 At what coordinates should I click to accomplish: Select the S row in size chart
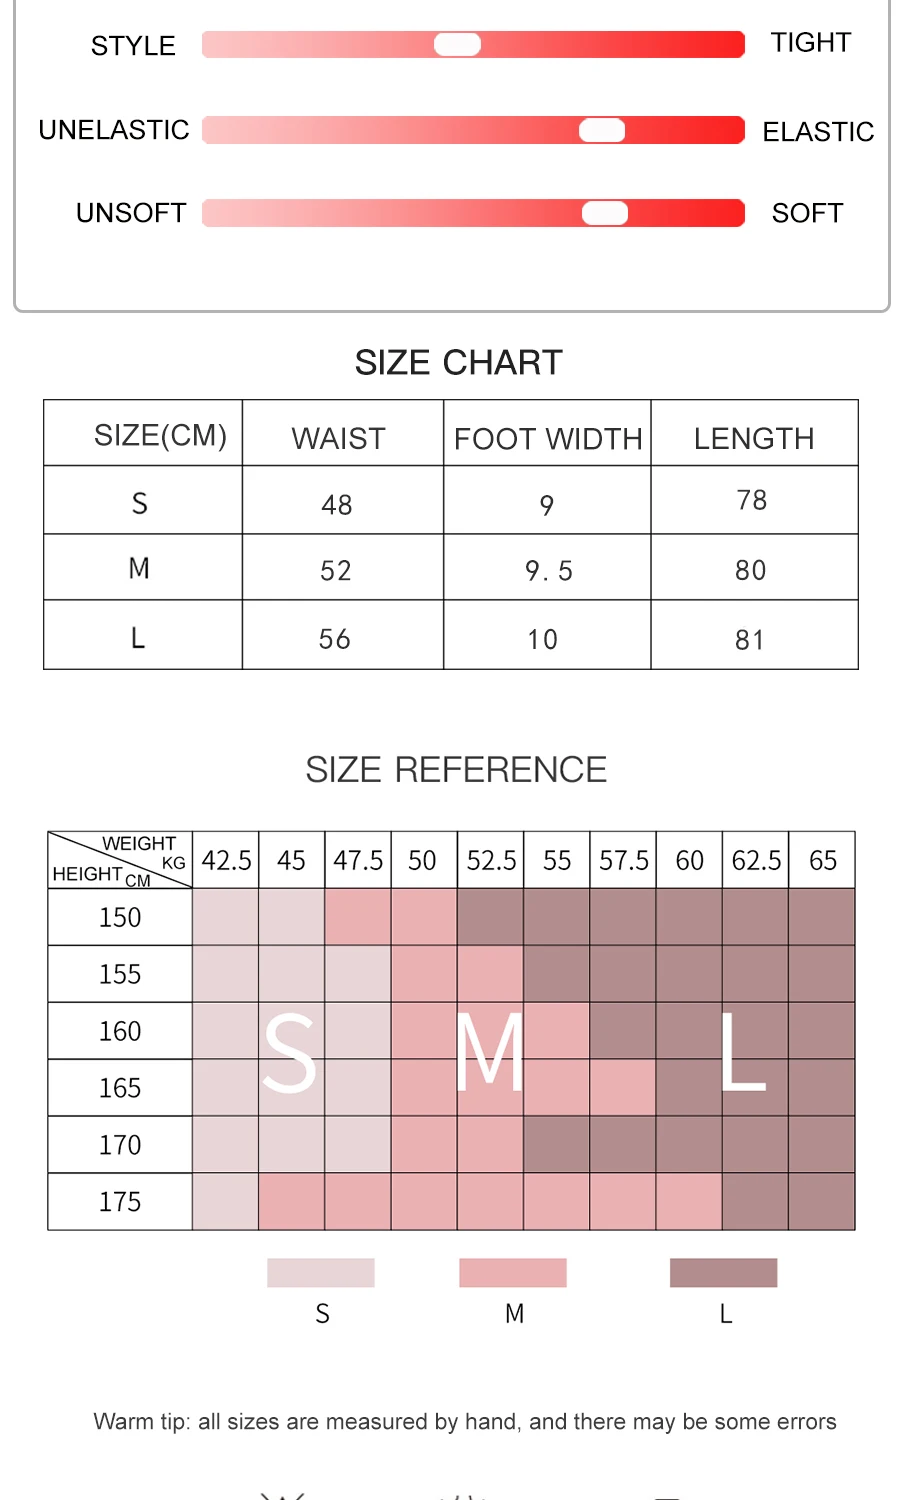point(451,500)
